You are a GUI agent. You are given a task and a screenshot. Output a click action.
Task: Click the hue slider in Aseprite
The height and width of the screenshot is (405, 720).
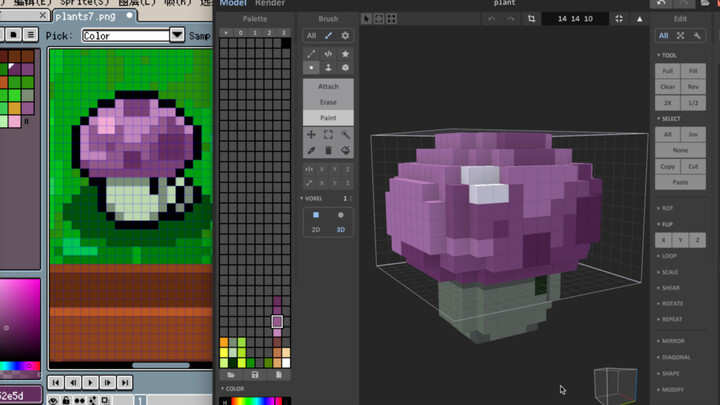[x=20, y=366]
